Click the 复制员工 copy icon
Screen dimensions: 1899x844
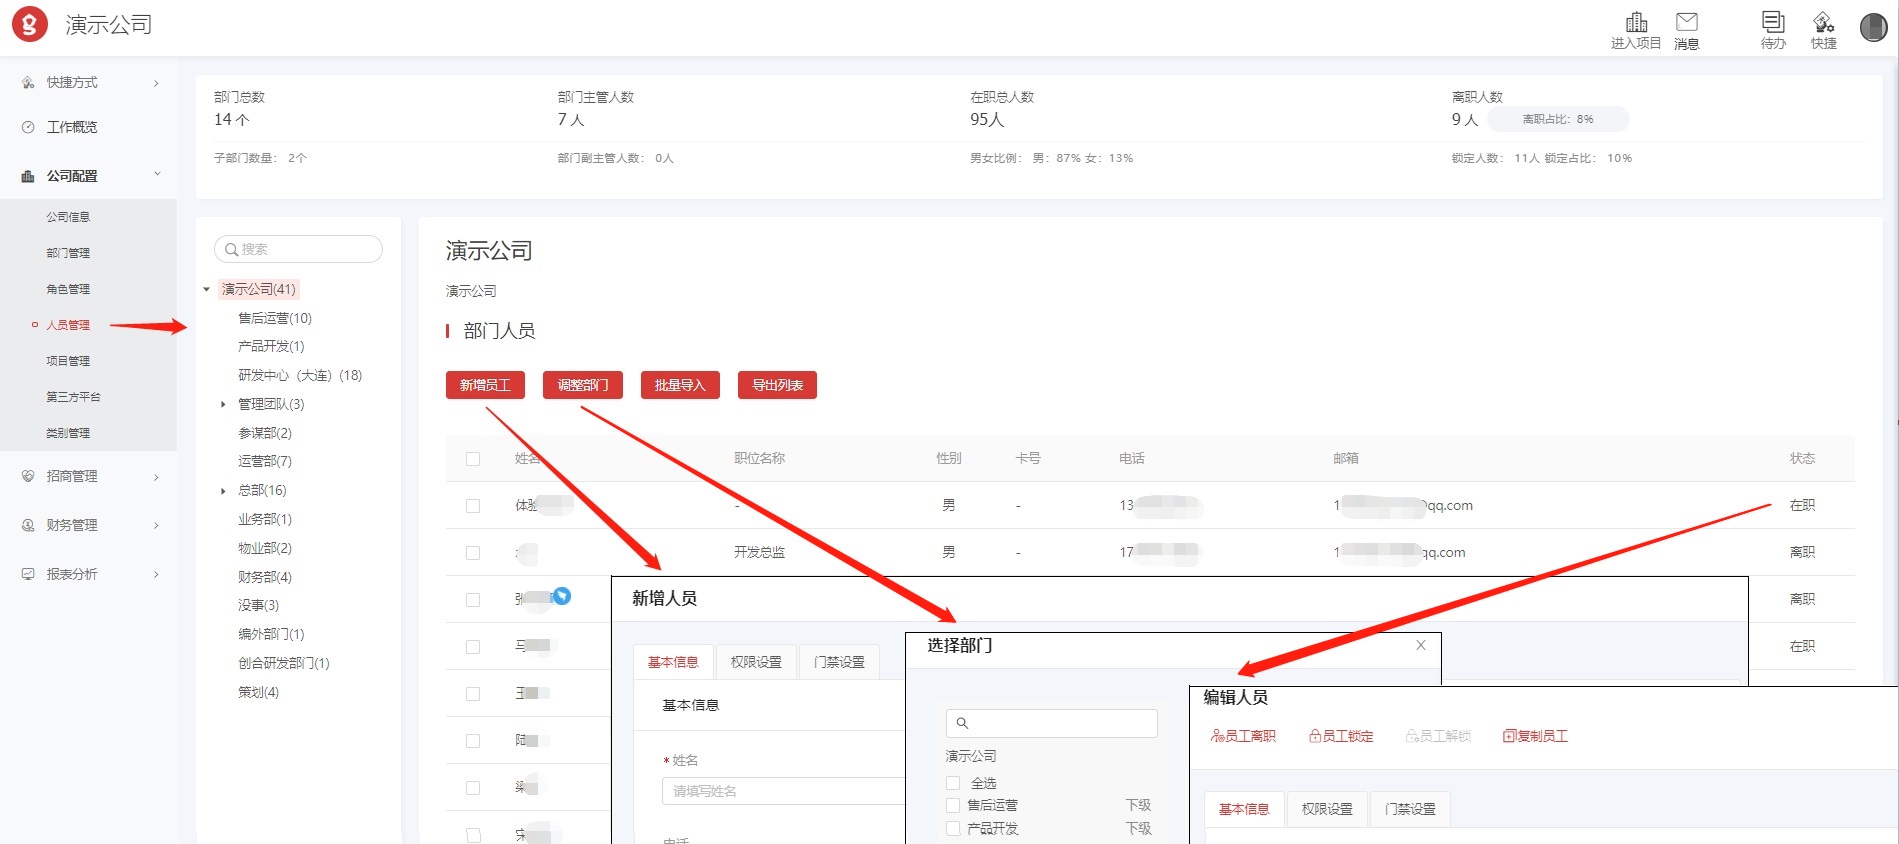click(x=1509, y=736)
